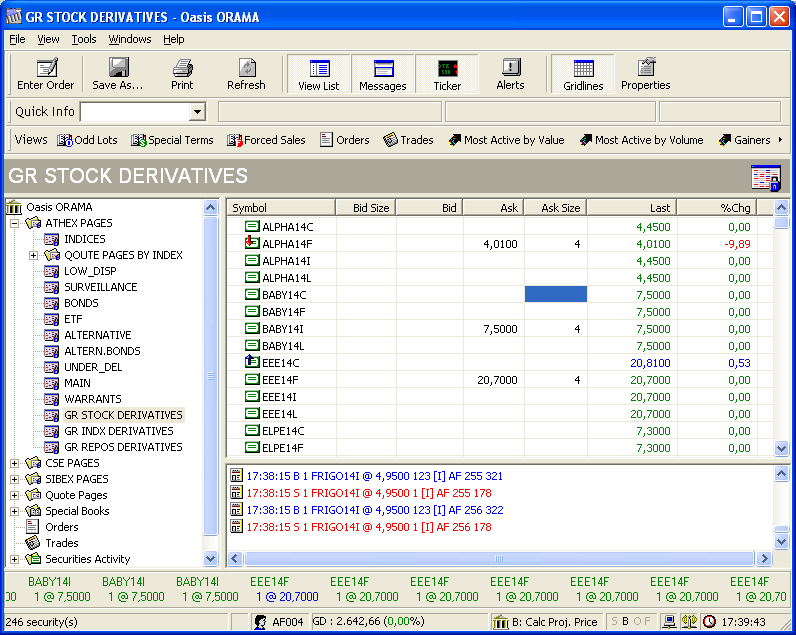796x635 pixels.
Task: Open the Orders view in Views bar
Action: 345,140
